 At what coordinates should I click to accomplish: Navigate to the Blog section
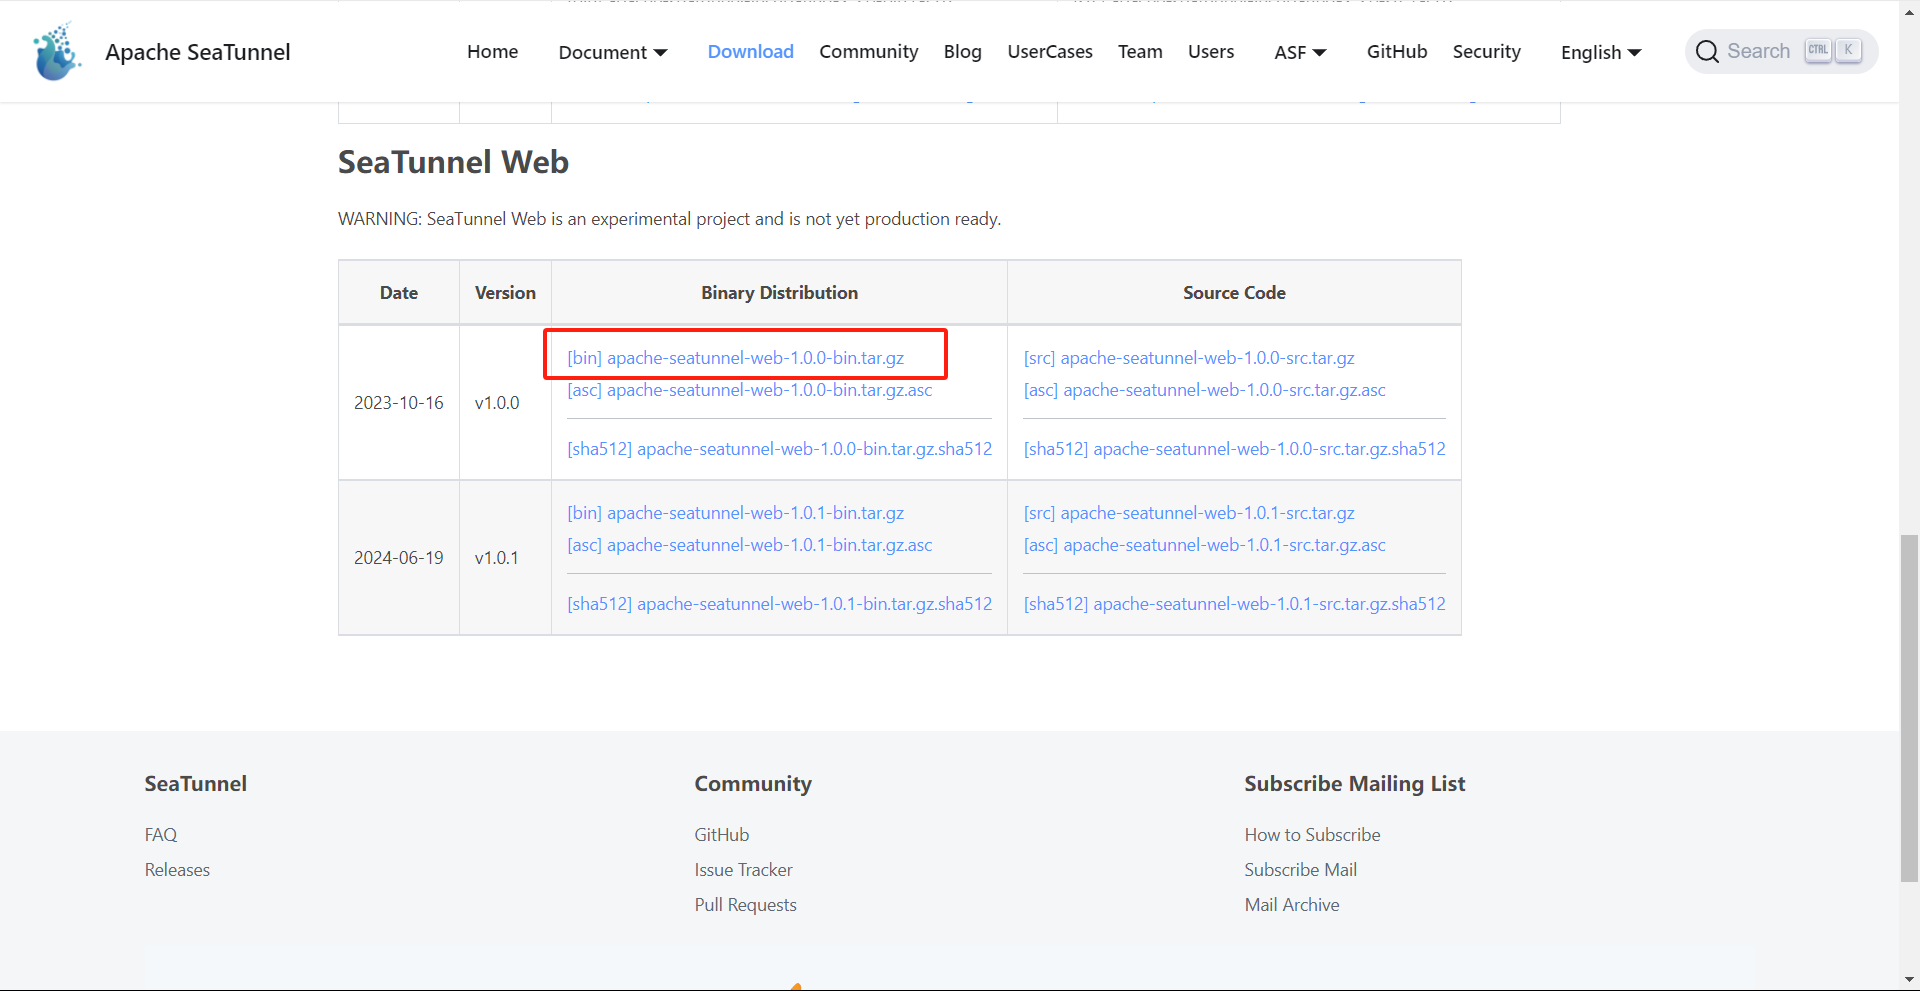pyautogui.click(x=962, y=52)
